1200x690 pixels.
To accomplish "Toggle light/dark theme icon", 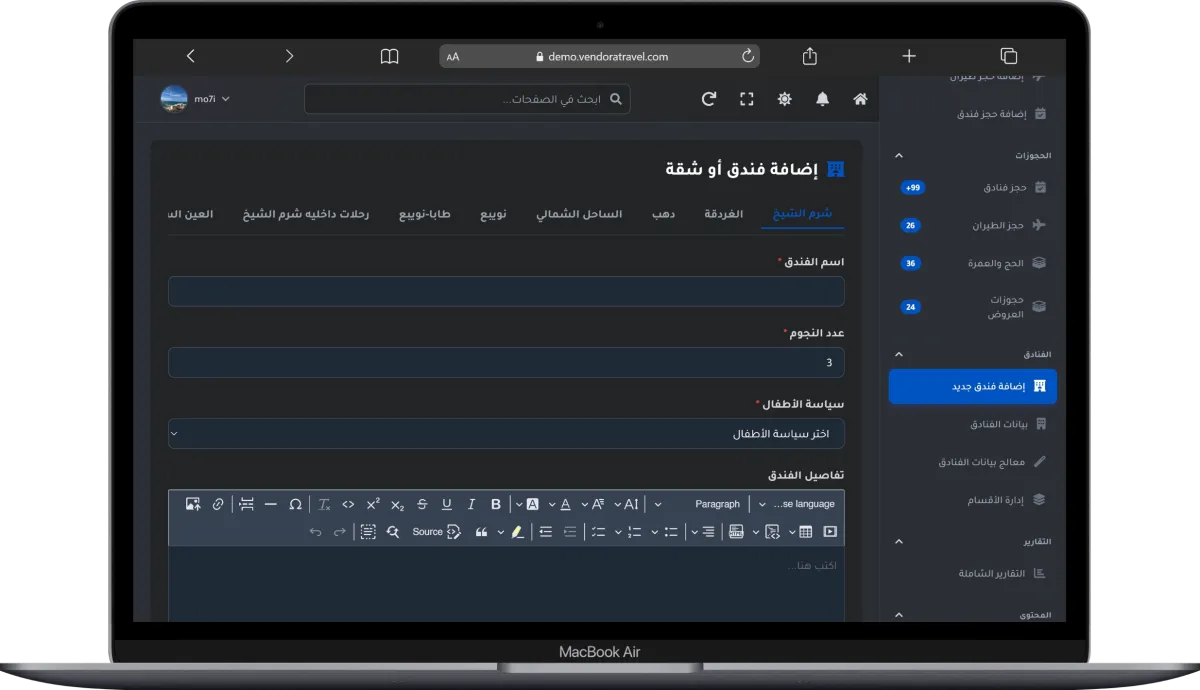I will tap(785, 99).
